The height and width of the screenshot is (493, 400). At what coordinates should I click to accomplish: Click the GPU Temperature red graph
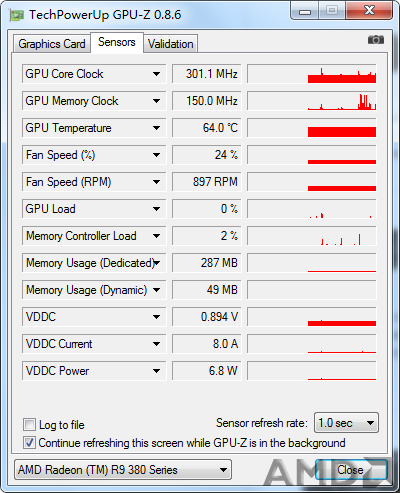coord(312,128)
